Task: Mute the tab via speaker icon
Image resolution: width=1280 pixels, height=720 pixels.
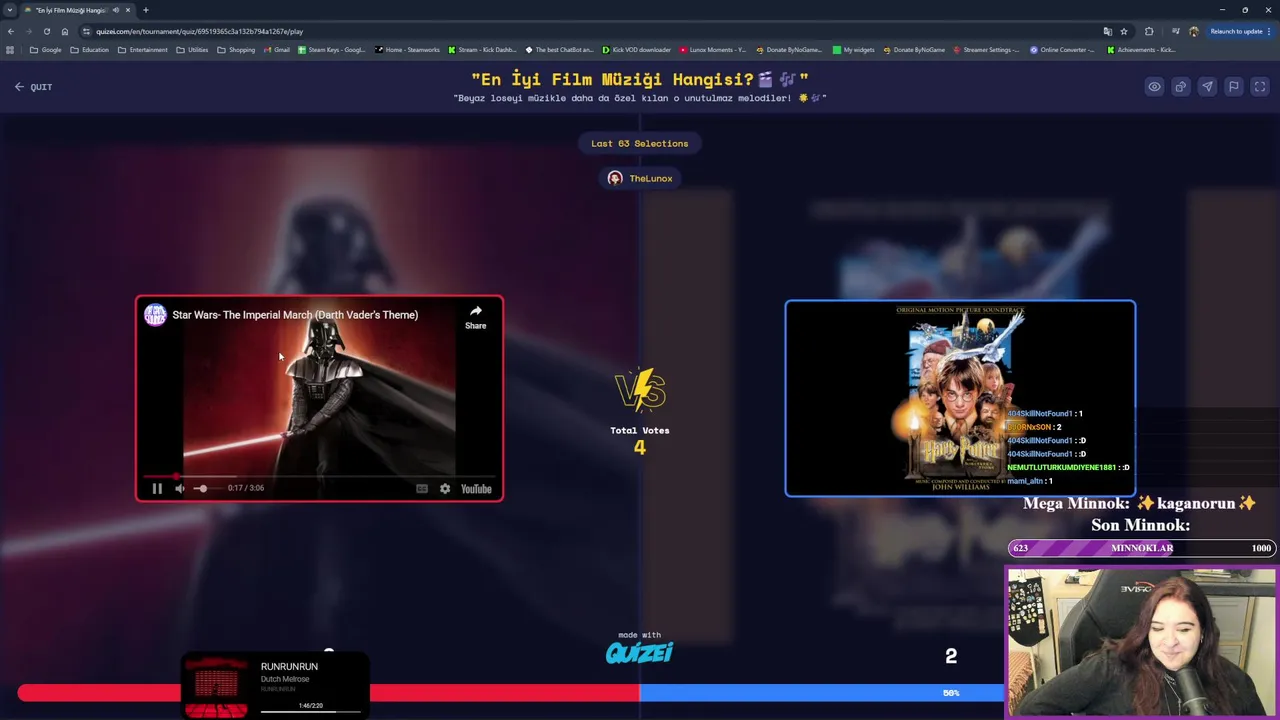Action: point(115,10)
